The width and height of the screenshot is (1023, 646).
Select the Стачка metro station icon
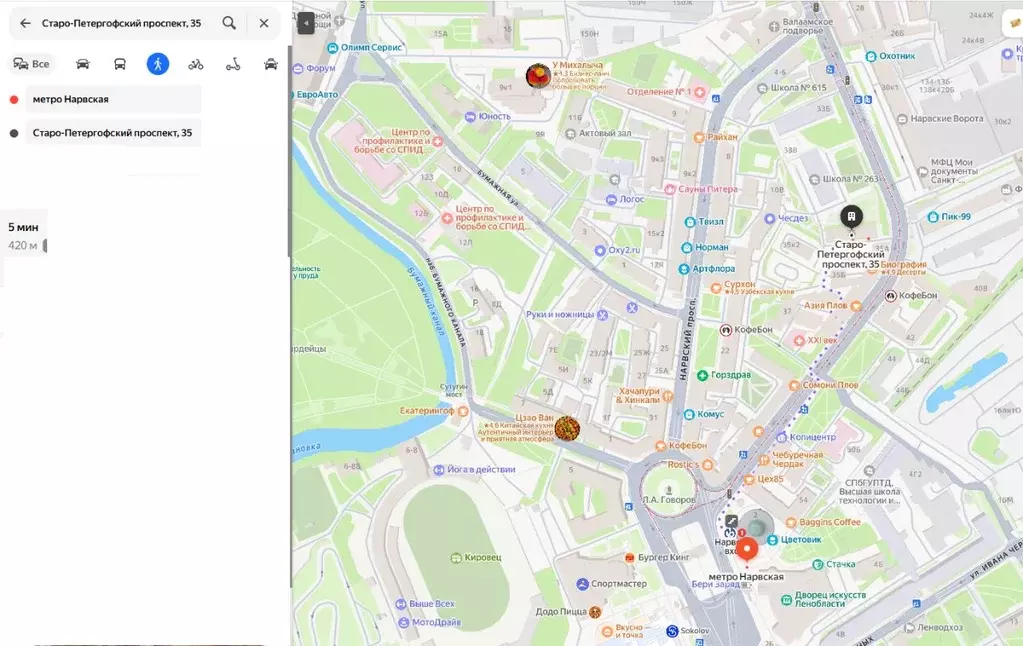818,564
